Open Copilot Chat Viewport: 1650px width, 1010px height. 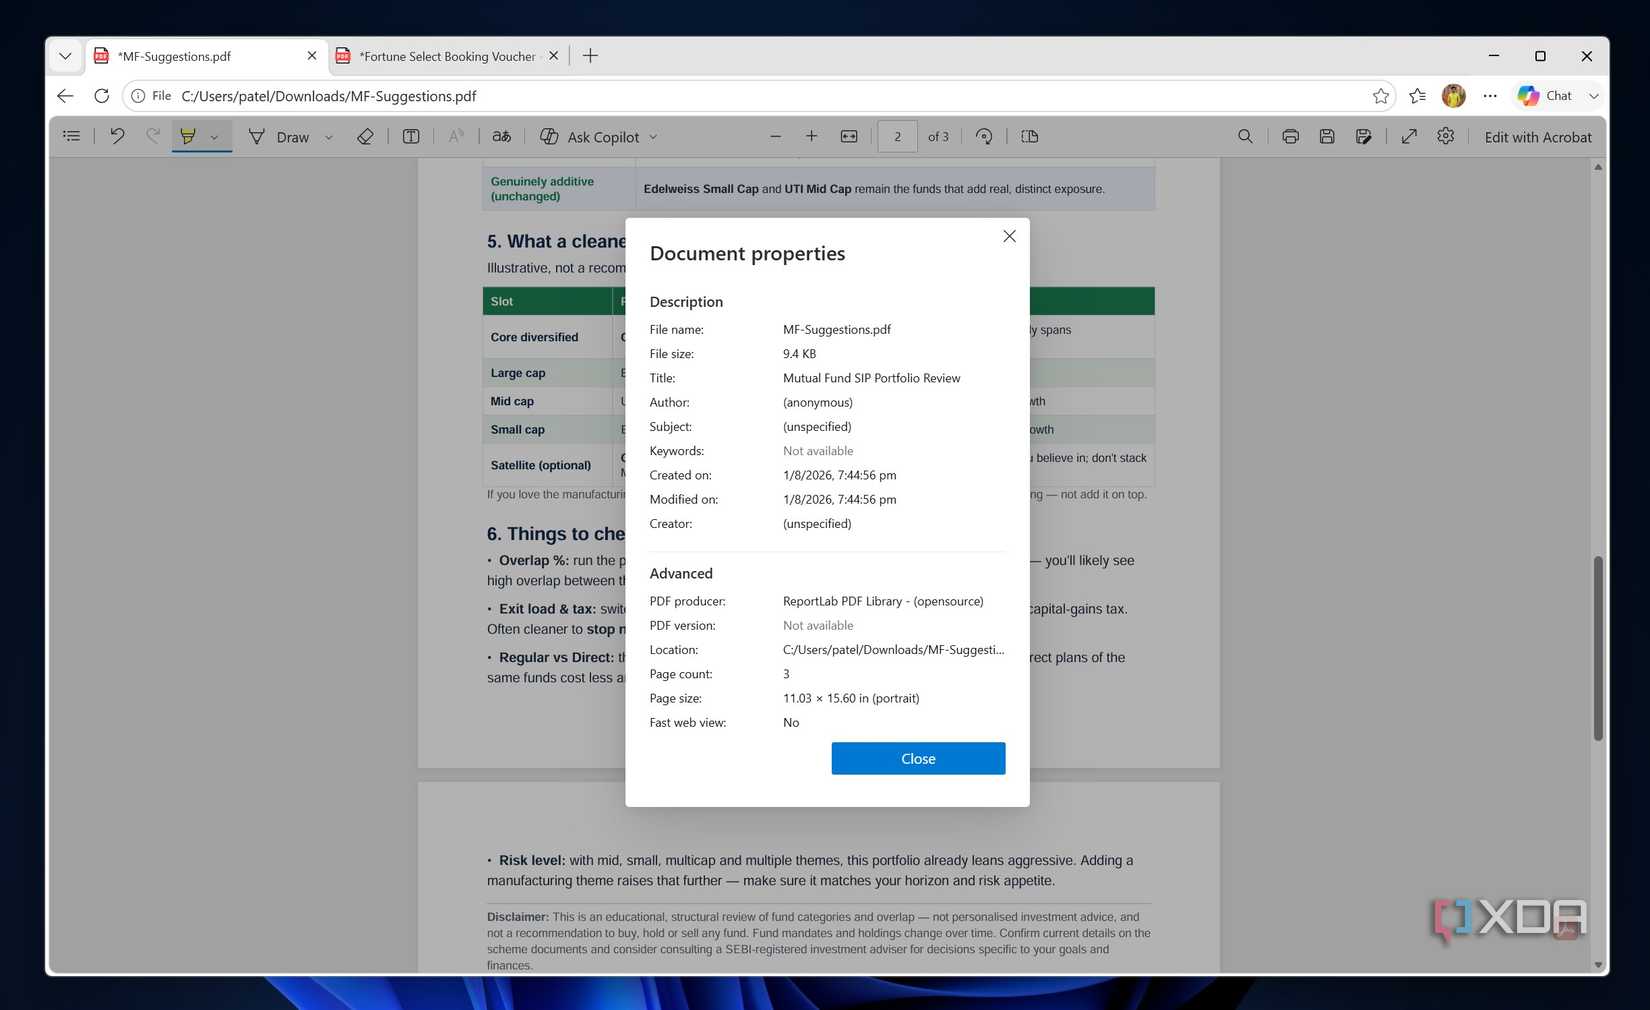coord(1545,96)
